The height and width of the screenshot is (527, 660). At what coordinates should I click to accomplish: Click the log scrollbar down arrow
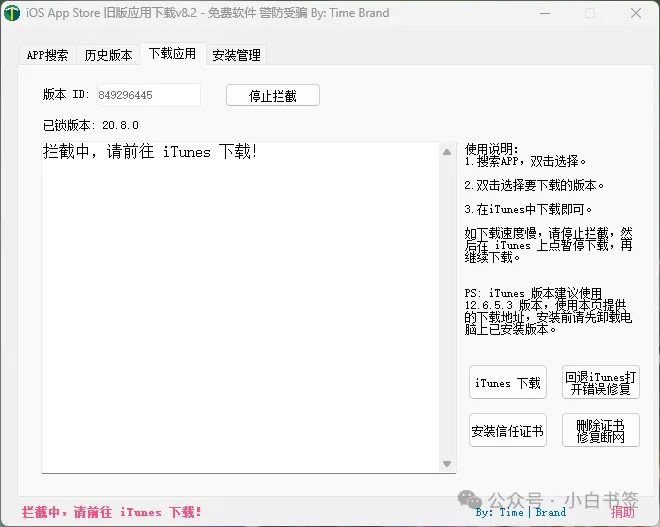pyautogui.click(x=447, y=464)
